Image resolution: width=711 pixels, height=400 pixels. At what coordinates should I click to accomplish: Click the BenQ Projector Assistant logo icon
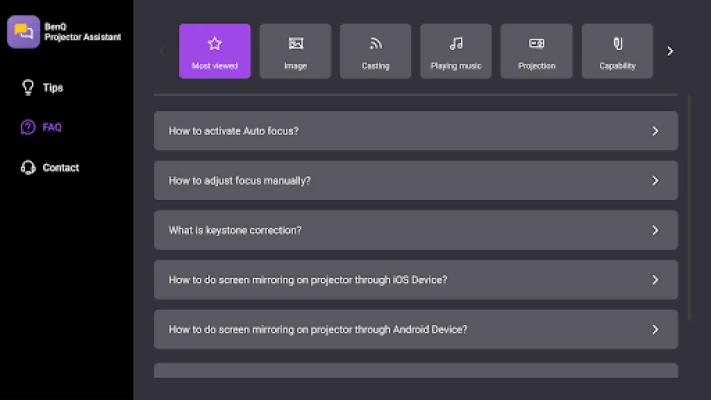pos(23,32)
